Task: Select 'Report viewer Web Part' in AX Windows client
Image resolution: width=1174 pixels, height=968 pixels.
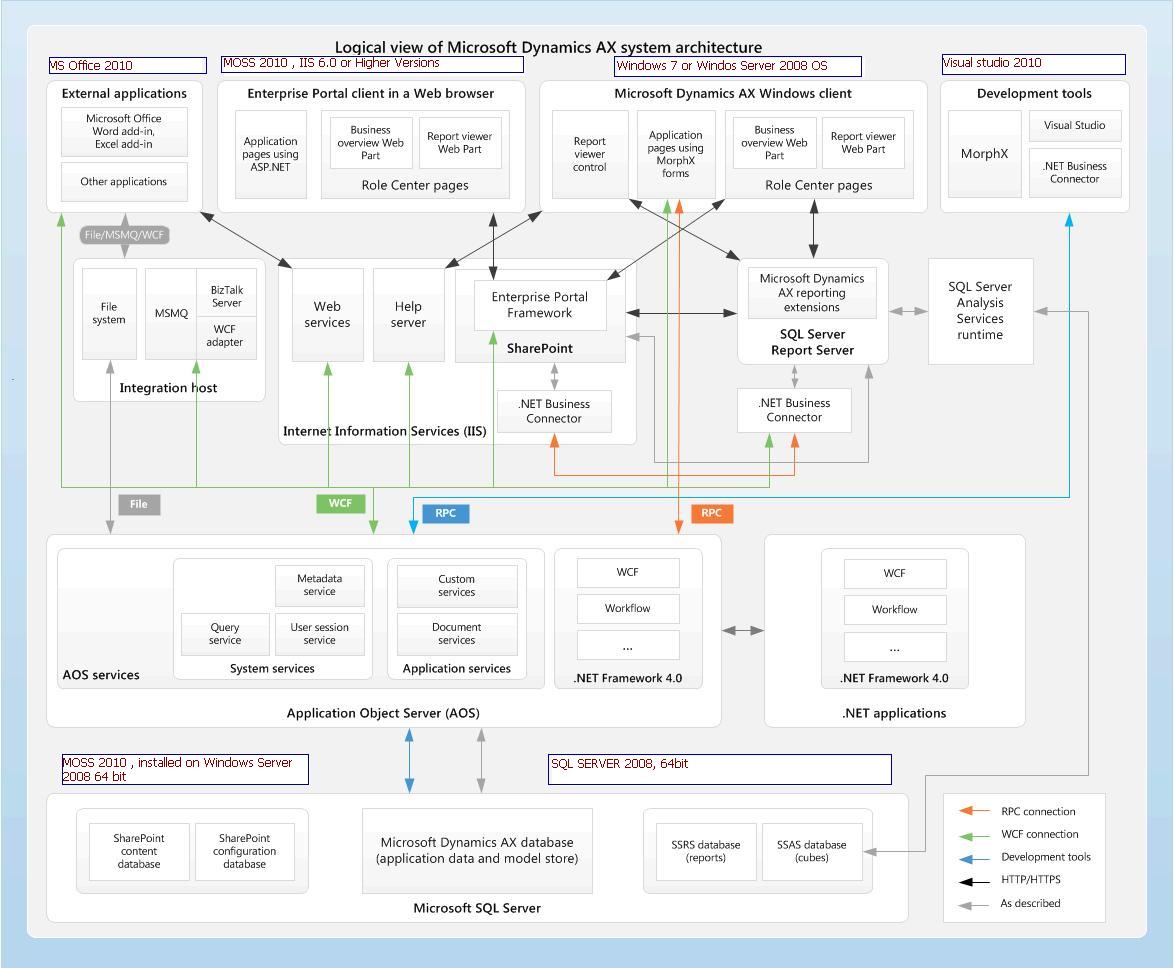Action: tap(863, 142)
